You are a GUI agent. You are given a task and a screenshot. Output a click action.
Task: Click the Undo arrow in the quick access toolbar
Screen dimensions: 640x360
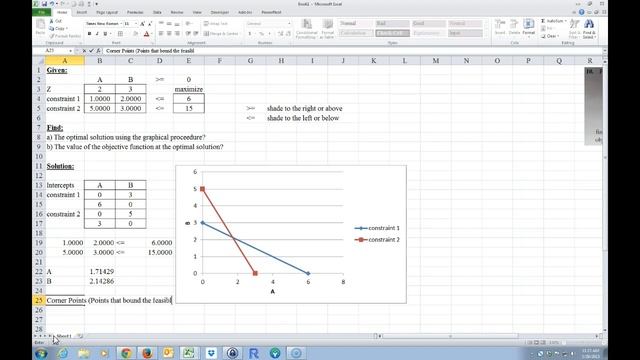52,4
